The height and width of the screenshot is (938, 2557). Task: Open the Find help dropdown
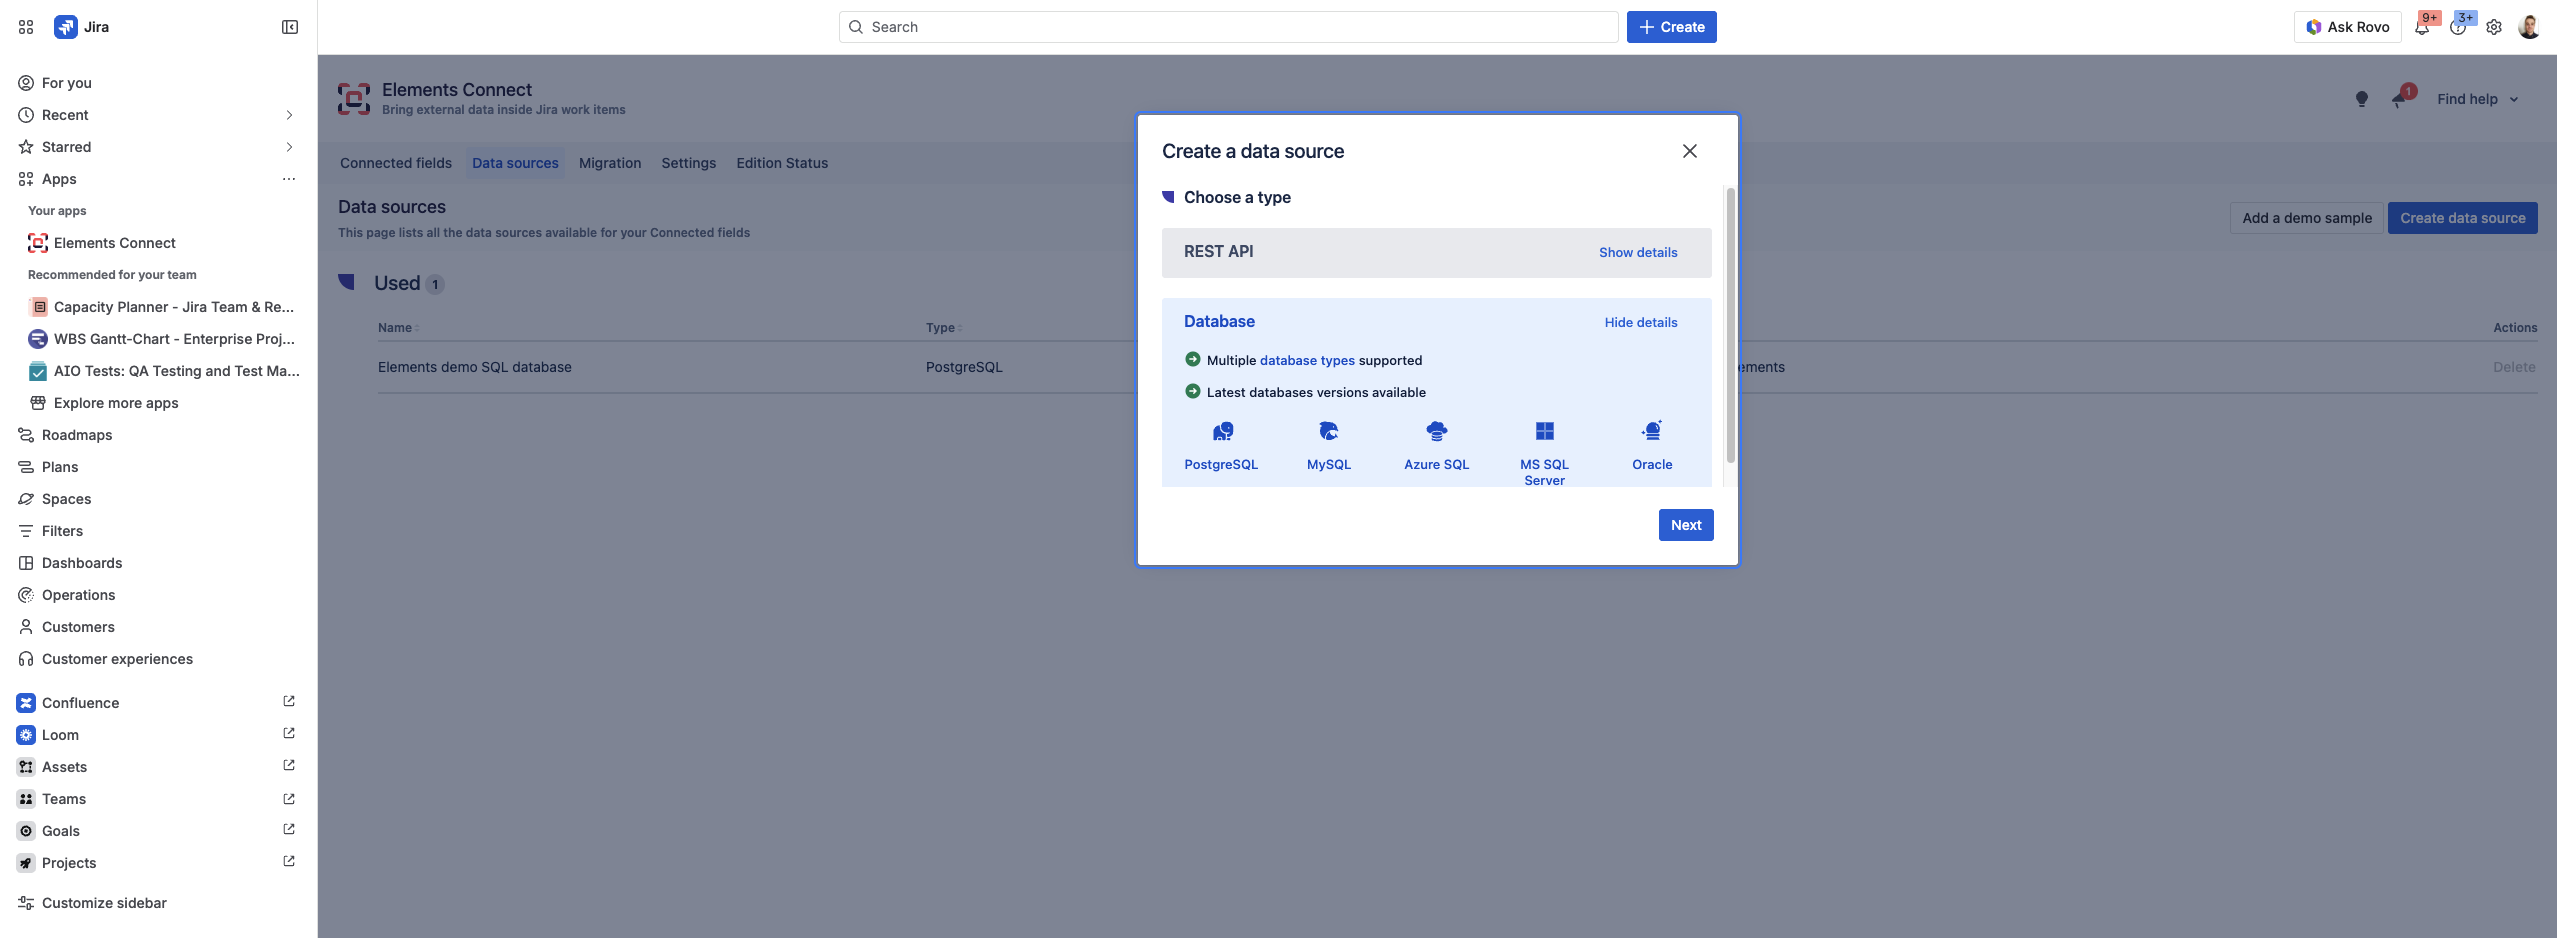(2478, 99)
